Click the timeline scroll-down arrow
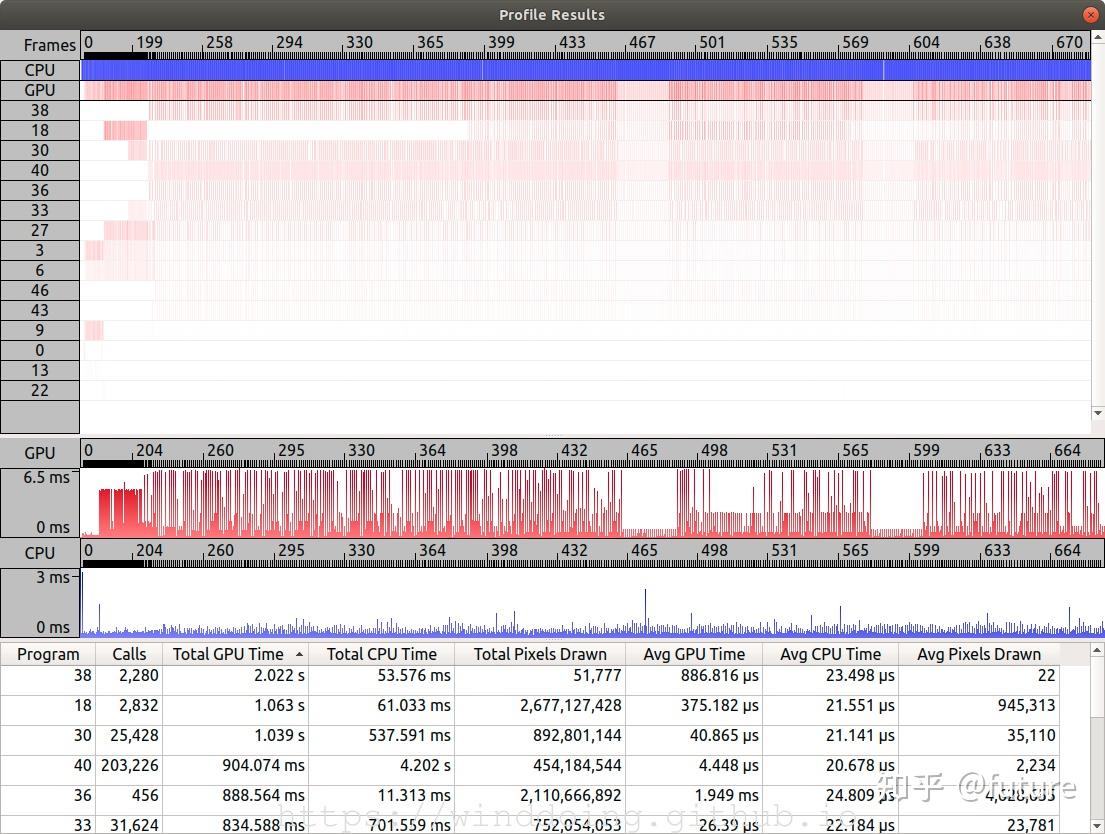1105x834 pixels. click(x=1098, y=413)
